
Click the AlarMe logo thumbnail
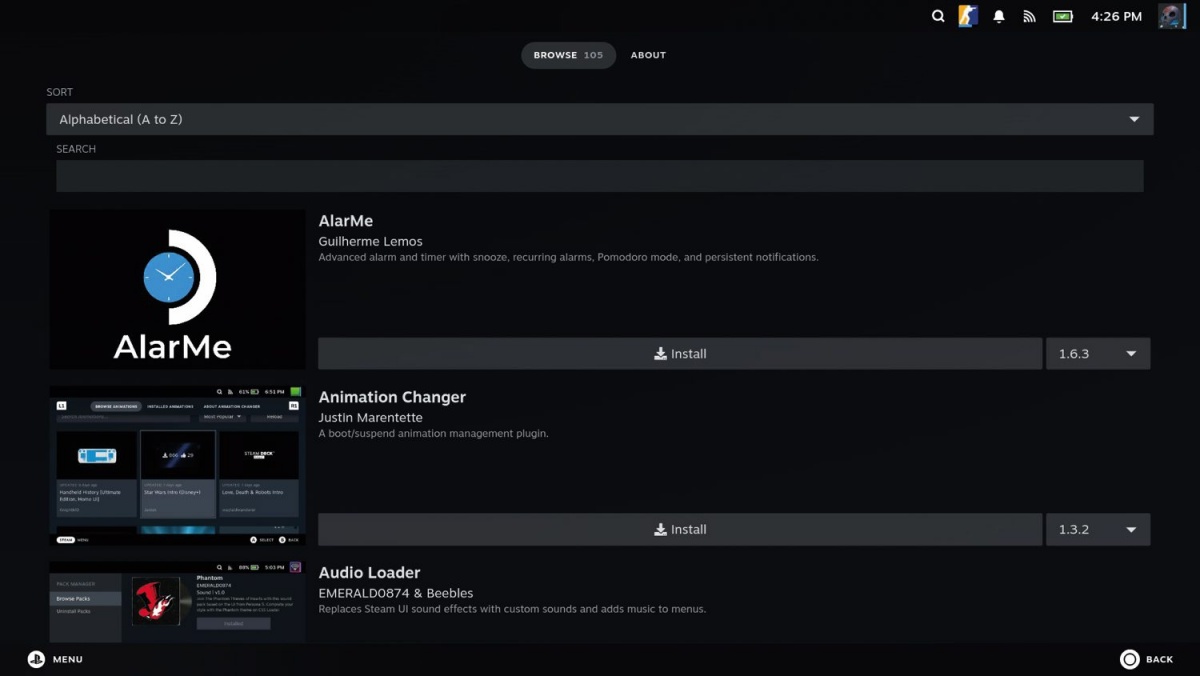click(x=177, y=289)
